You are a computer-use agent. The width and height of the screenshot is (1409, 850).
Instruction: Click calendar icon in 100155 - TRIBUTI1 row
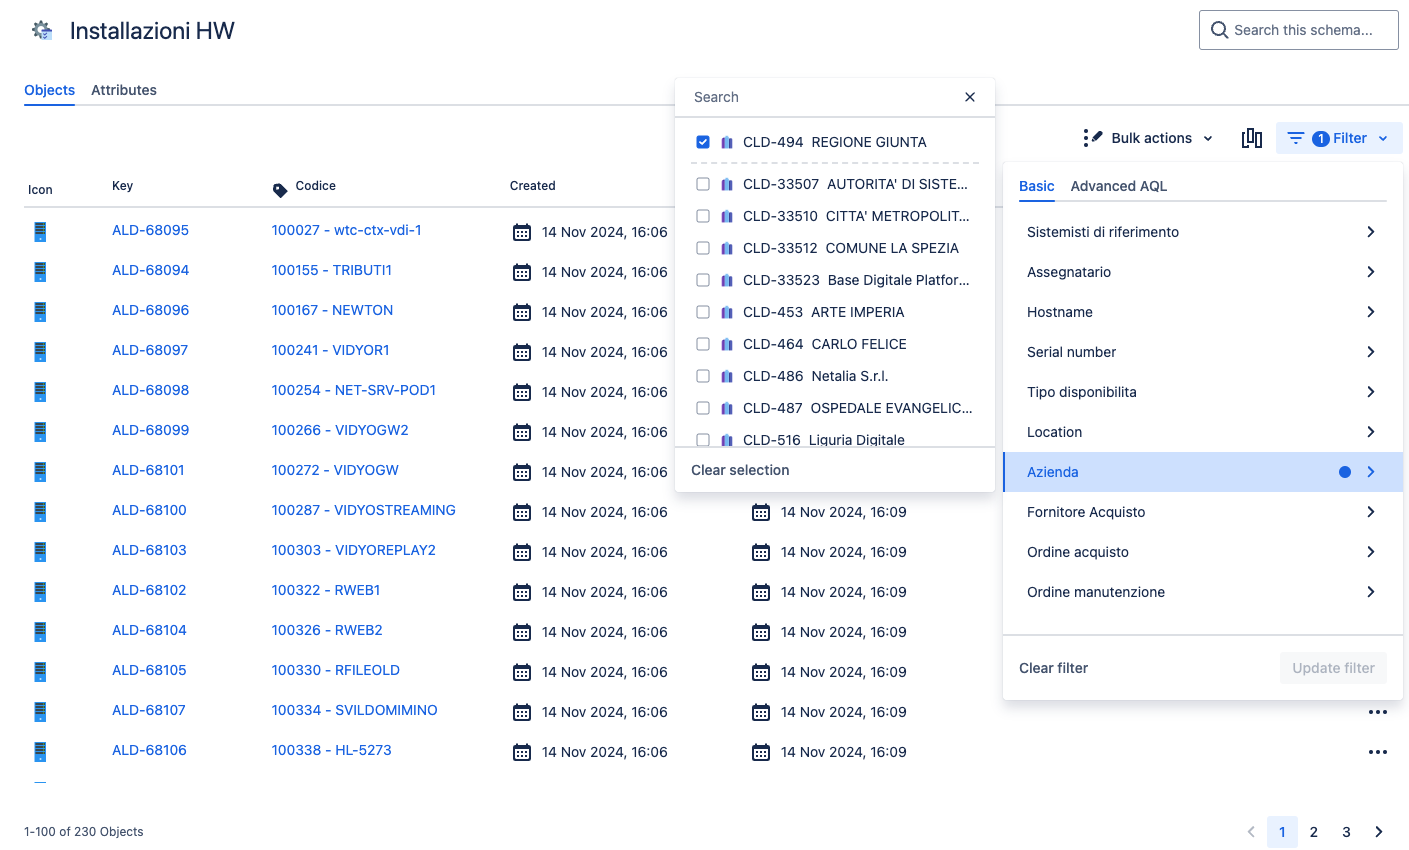(x=522, y=272)
